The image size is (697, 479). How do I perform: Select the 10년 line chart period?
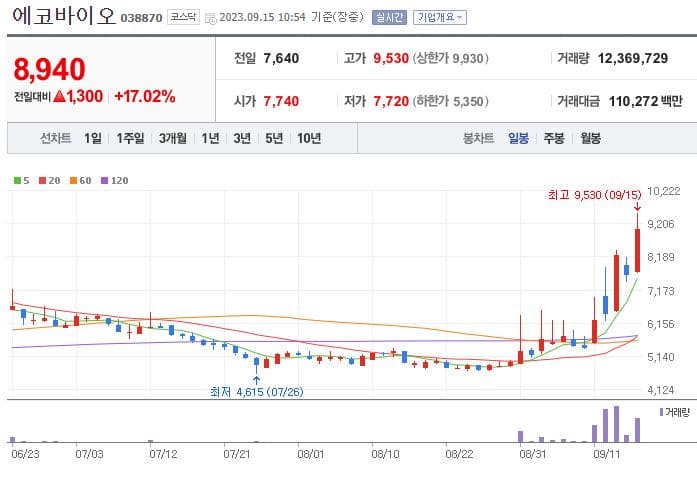pyautogui.click(x=309, y=138)
